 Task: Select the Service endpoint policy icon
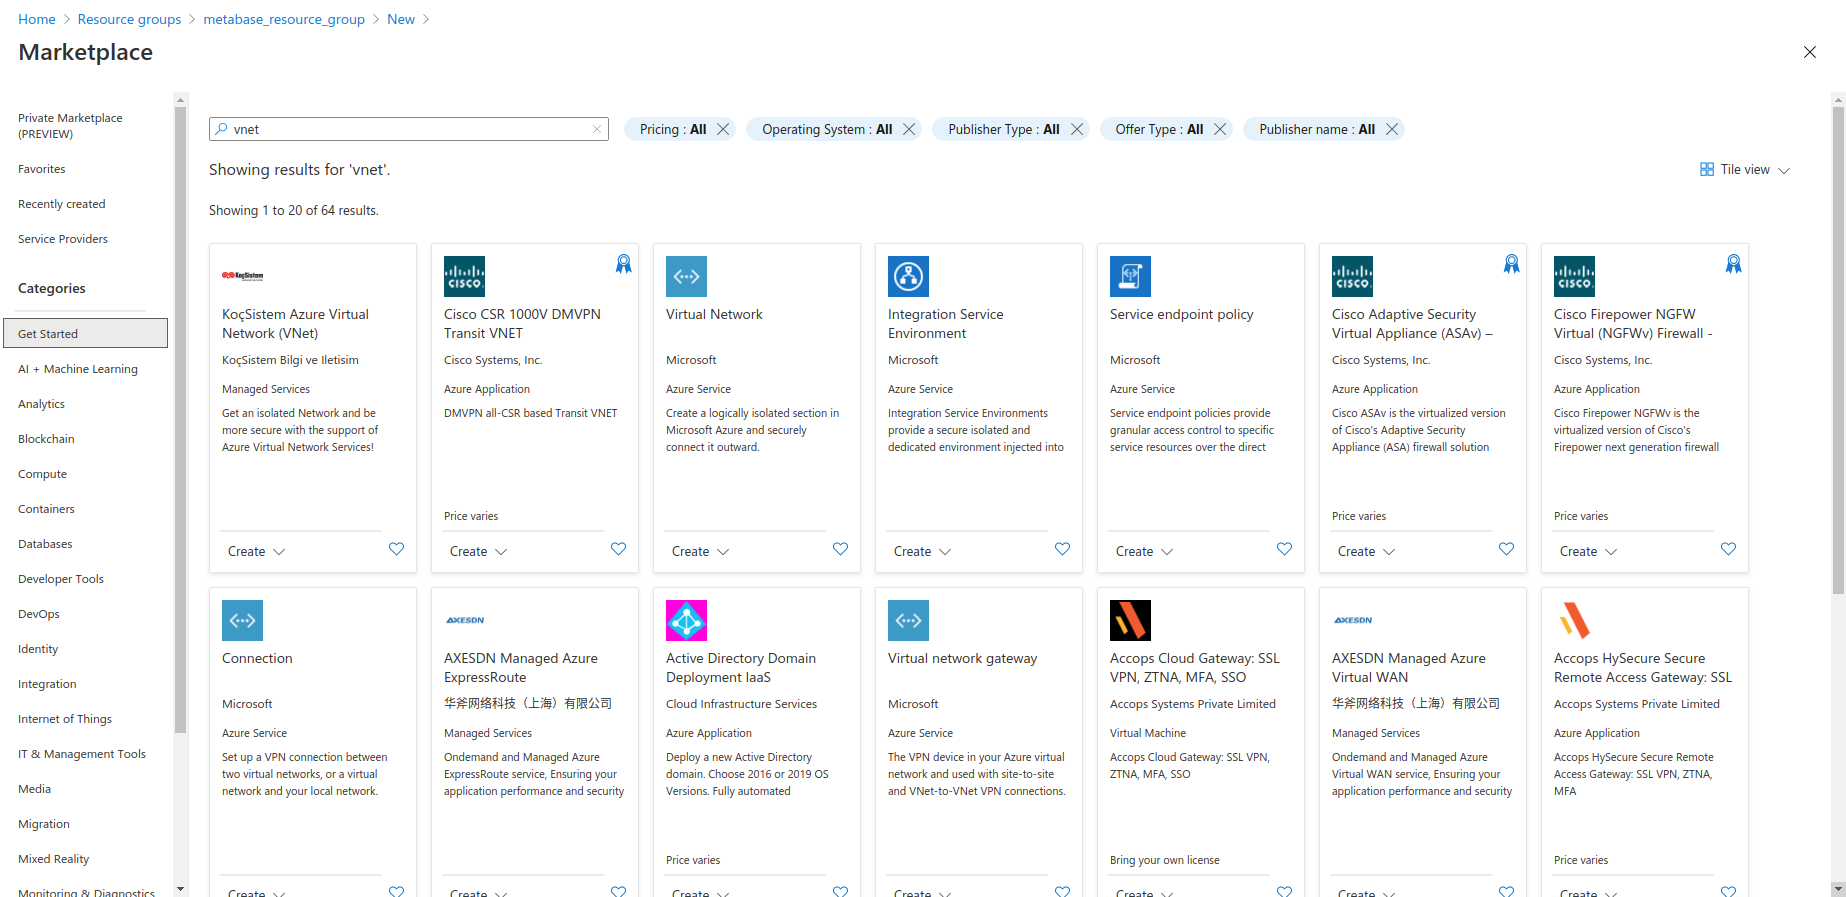click(1130, 276)
